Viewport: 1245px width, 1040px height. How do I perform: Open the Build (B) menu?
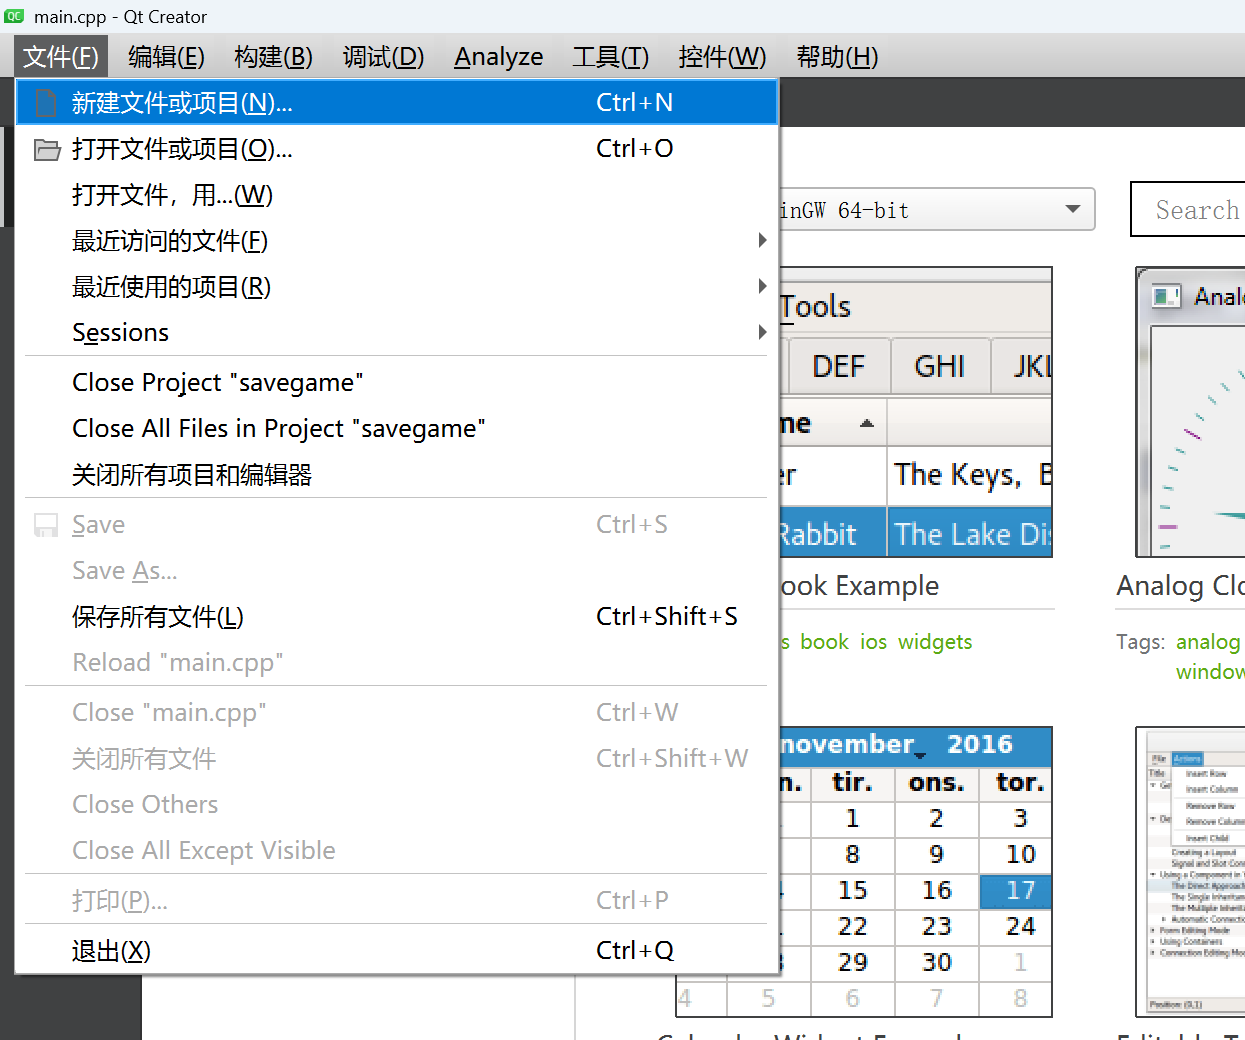(x=273, y=57)
